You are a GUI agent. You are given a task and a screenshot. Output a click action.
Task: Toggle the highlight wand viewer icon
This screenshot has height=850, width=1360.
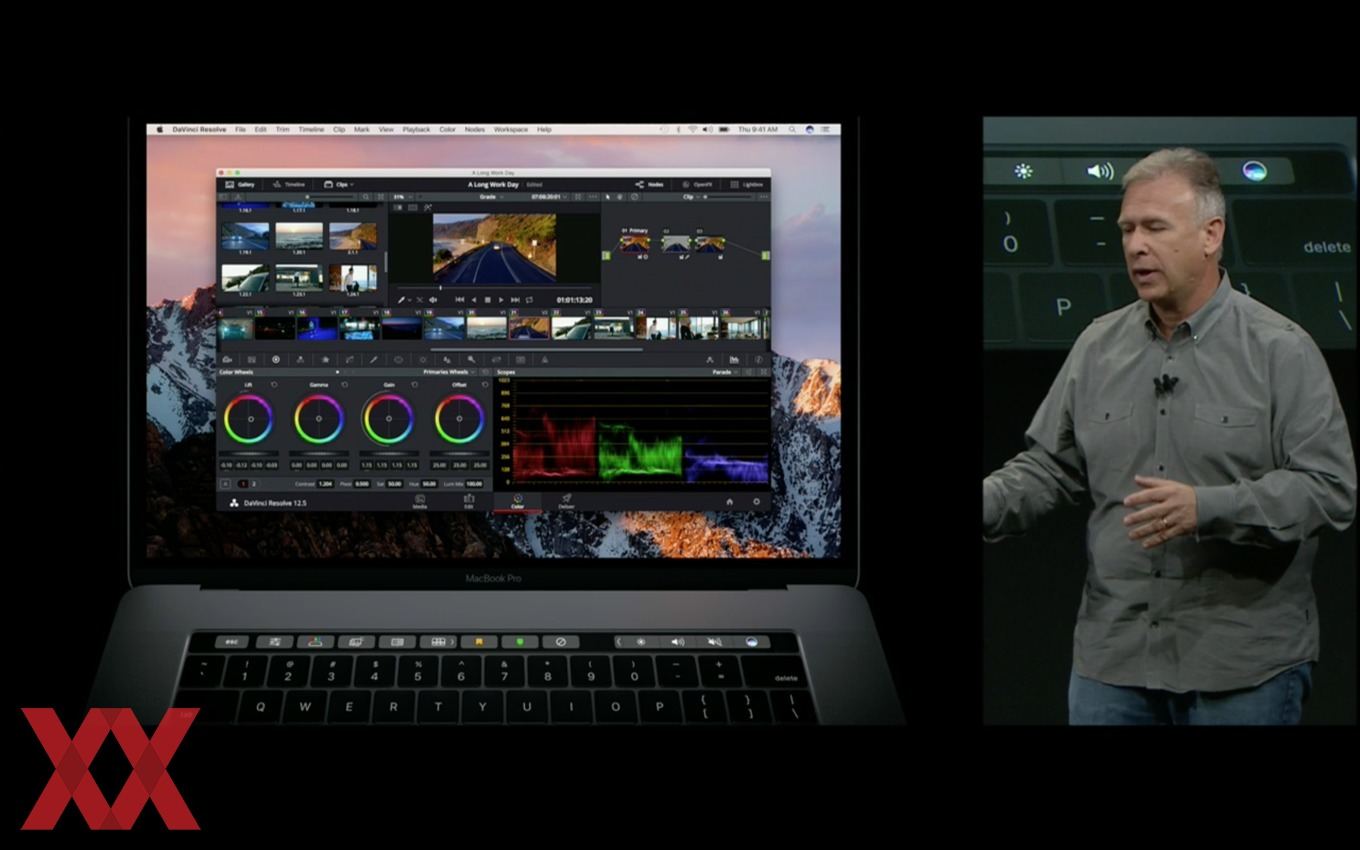click(x=428, y=207)
